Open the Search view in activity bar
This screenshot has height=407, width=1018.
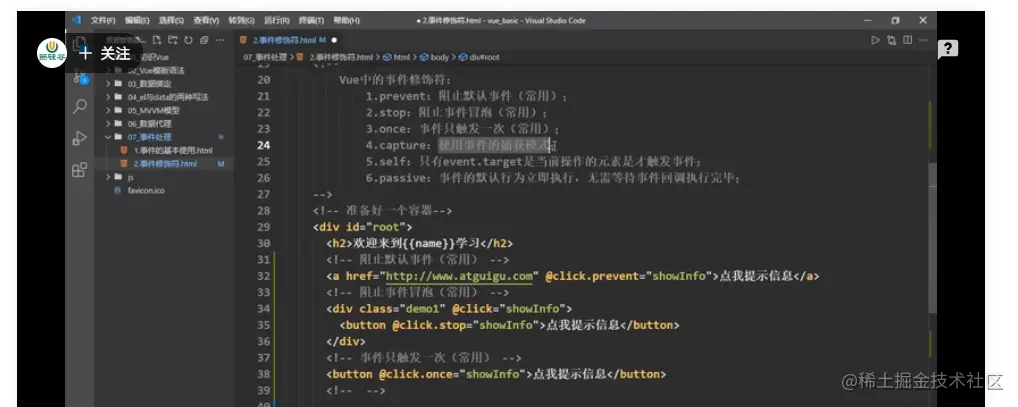coord(80,106)
